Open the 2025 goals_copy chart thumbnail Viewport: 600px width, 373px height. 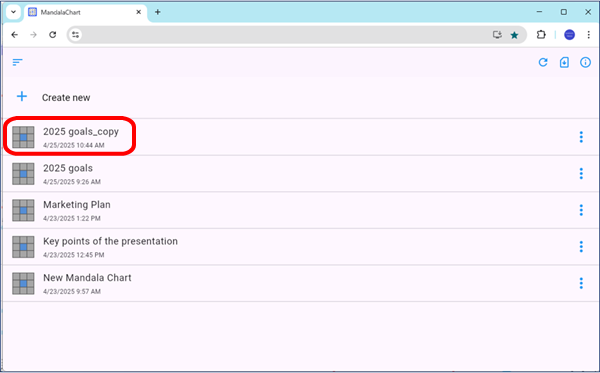pyautogui.click(x=23, y=137)
